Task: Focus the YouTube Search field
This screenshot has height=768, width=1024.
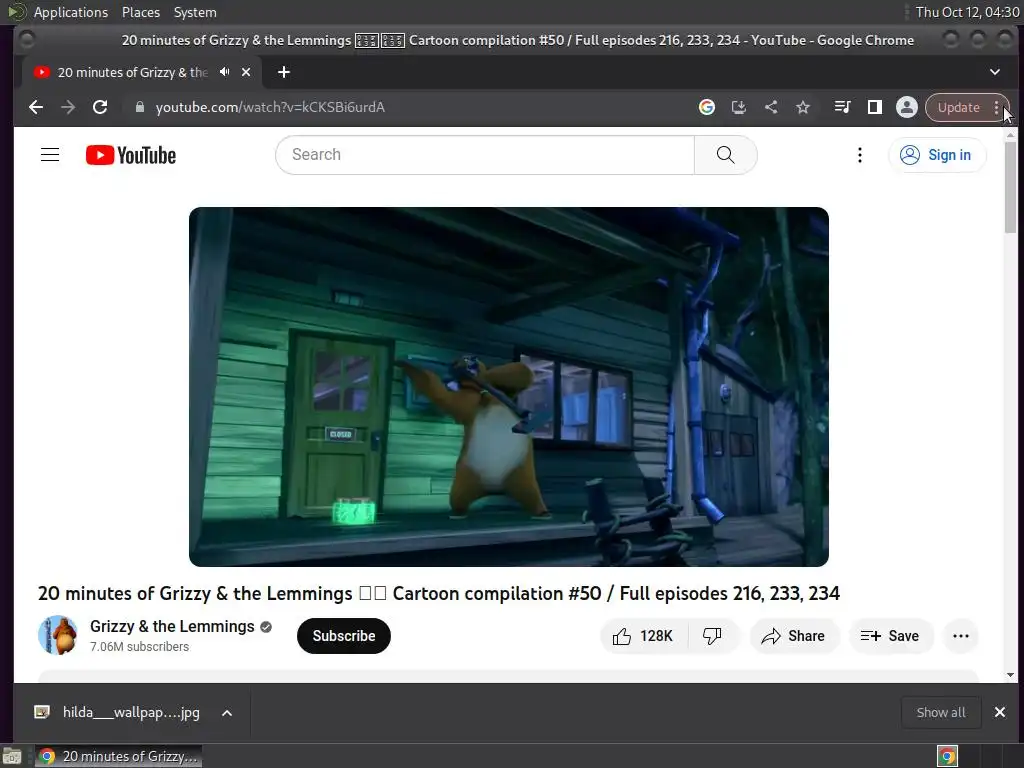Action: [485, 155]
